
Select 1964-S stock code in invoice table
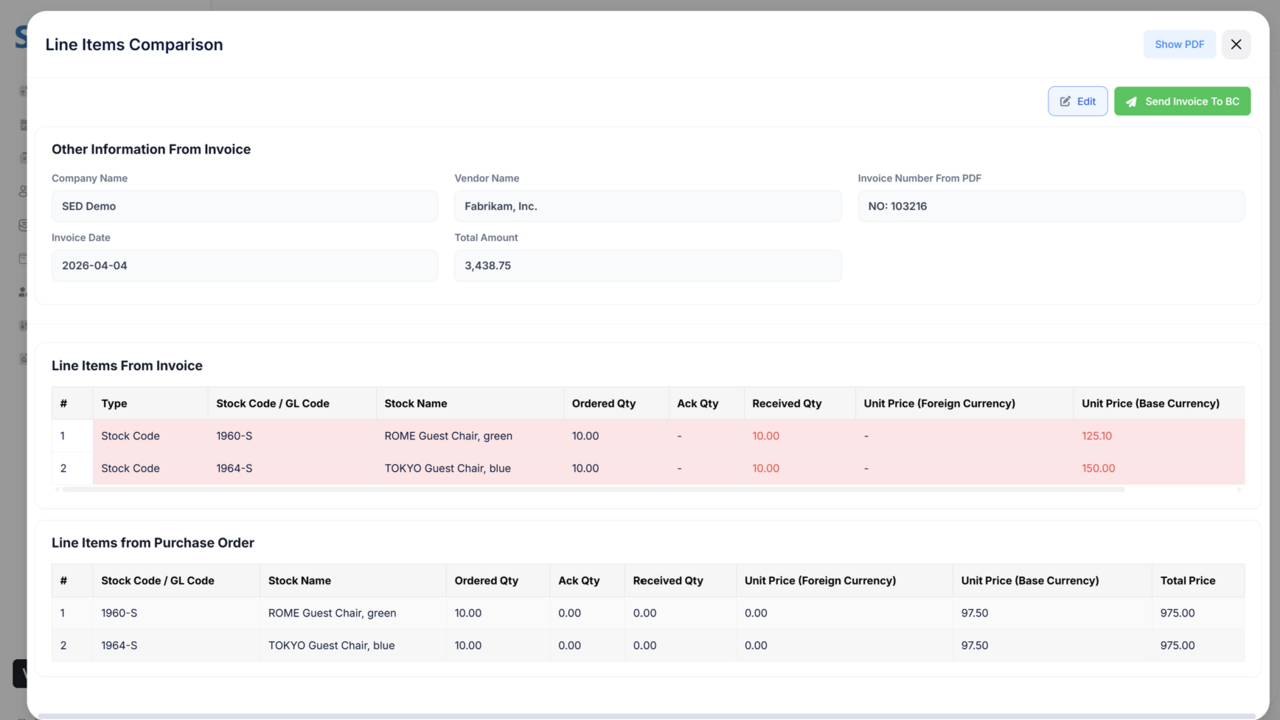(x=234, y=468)
